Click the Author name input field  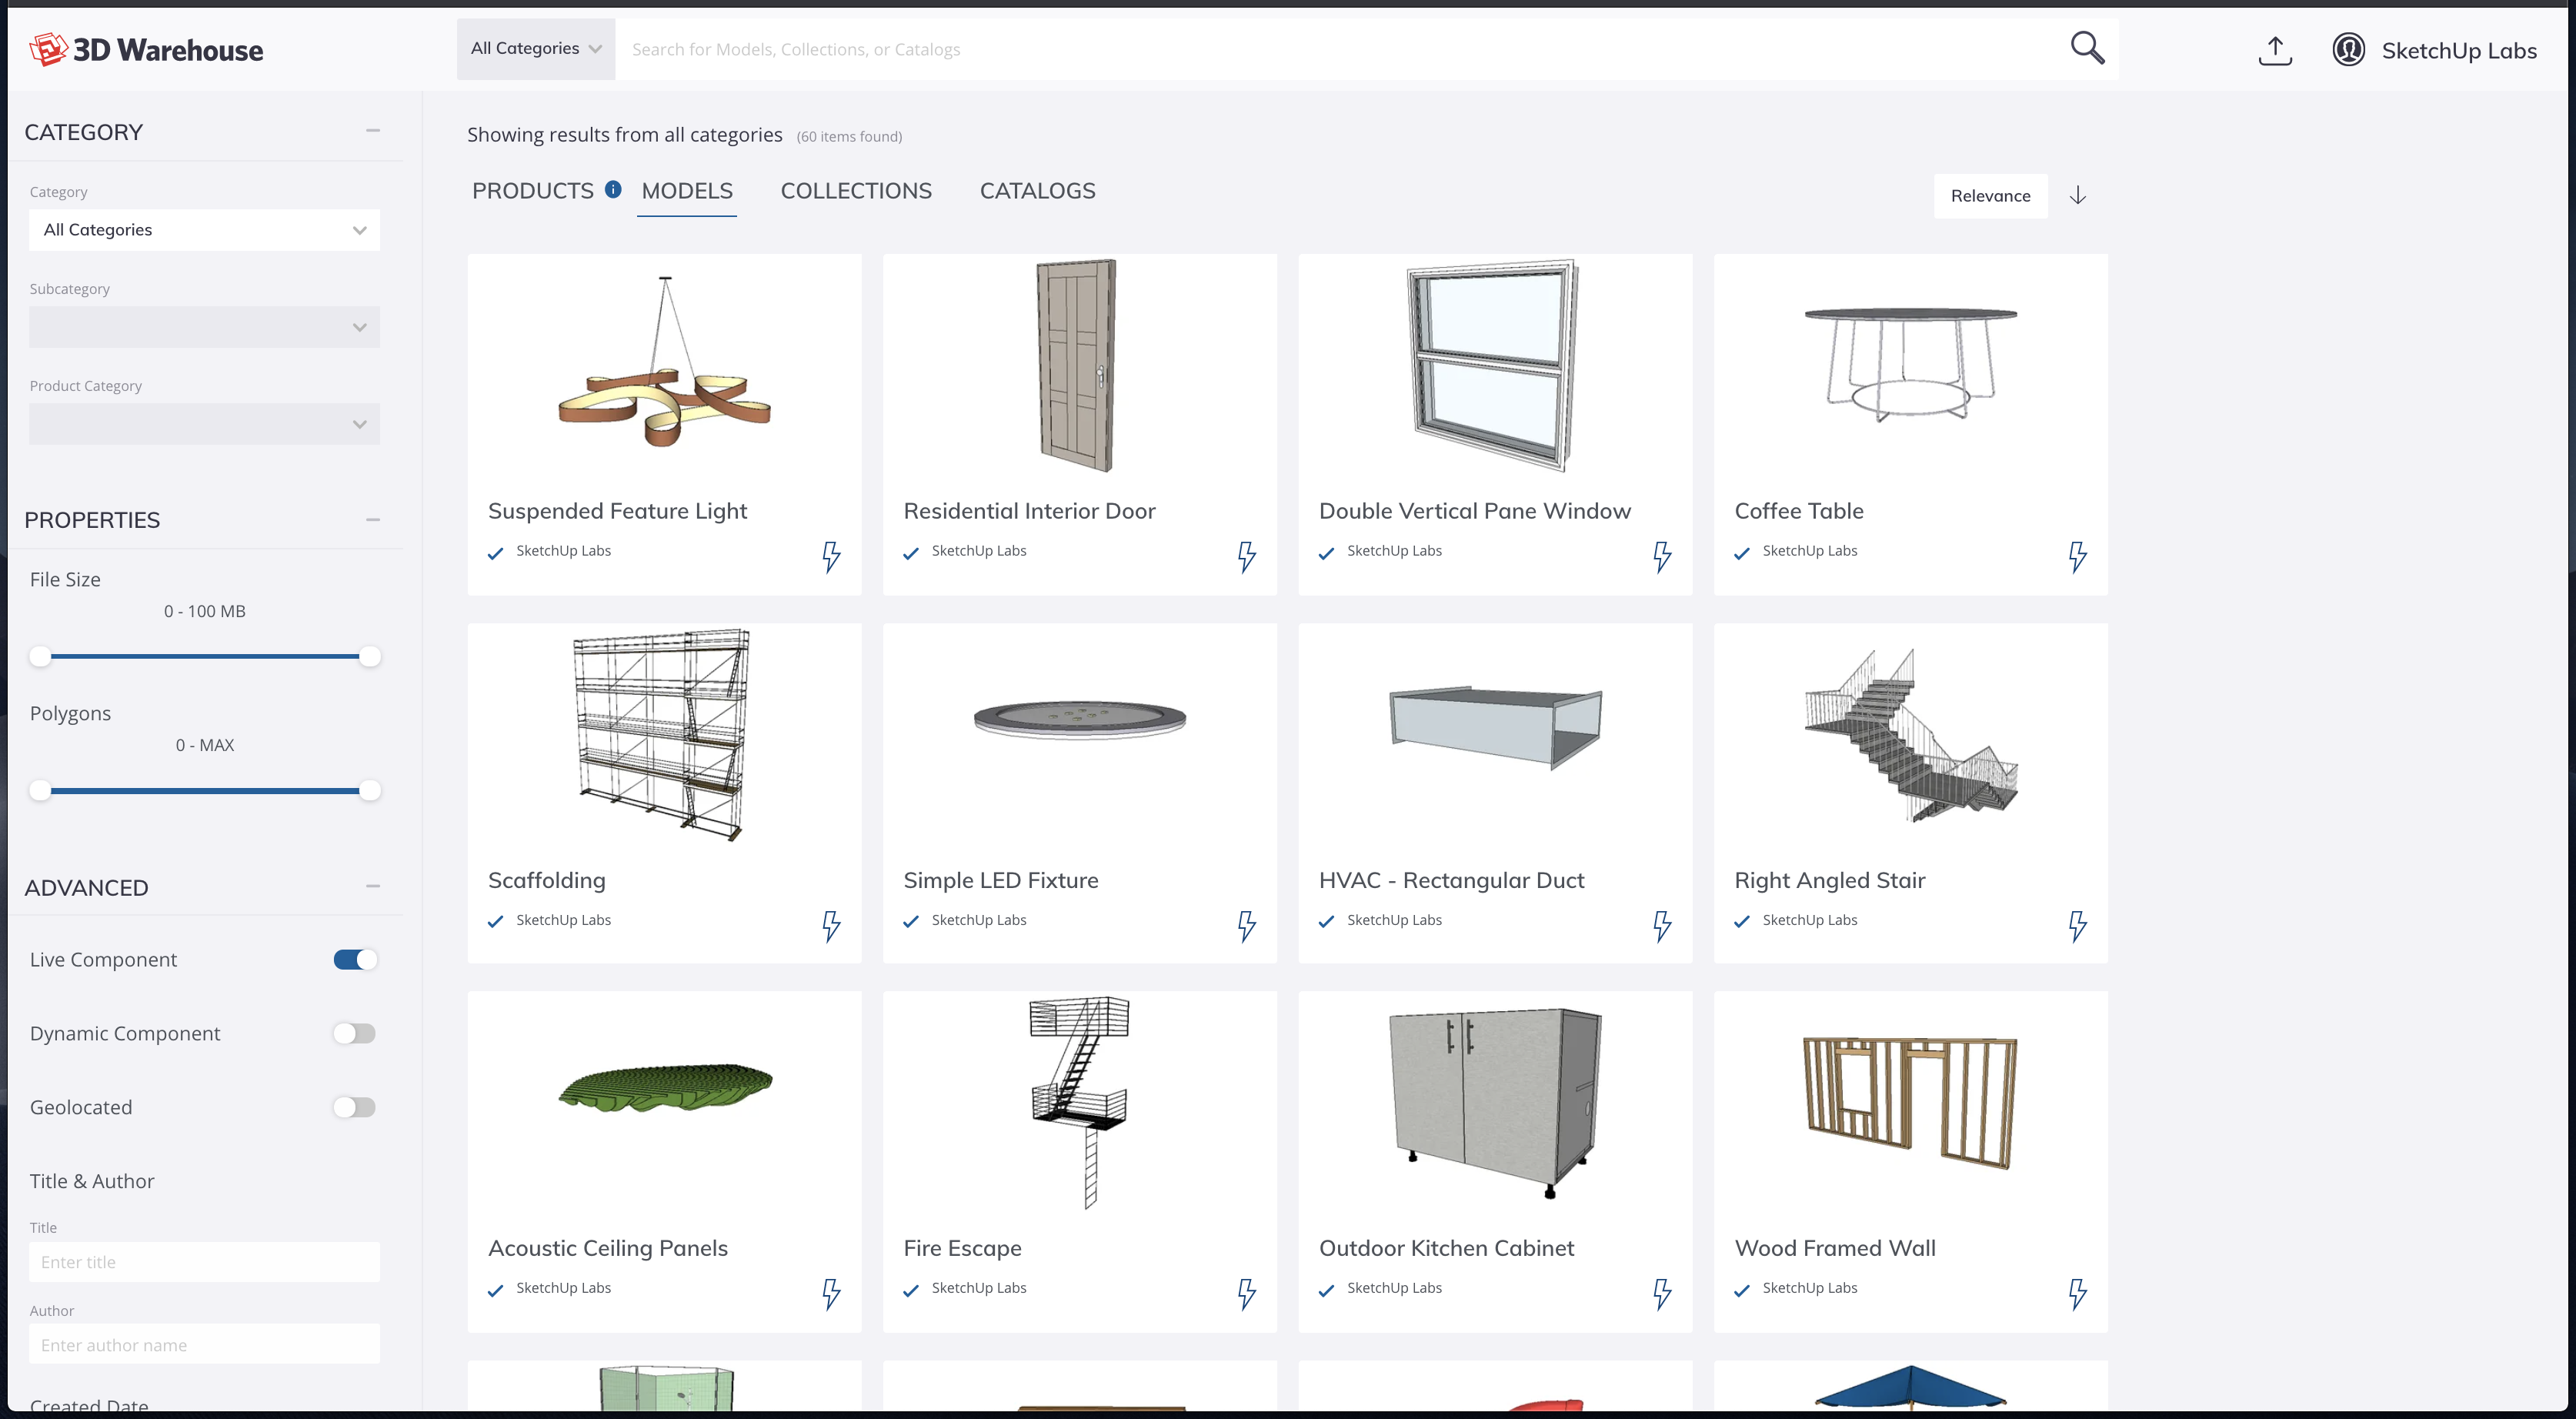pos(204,1345)
